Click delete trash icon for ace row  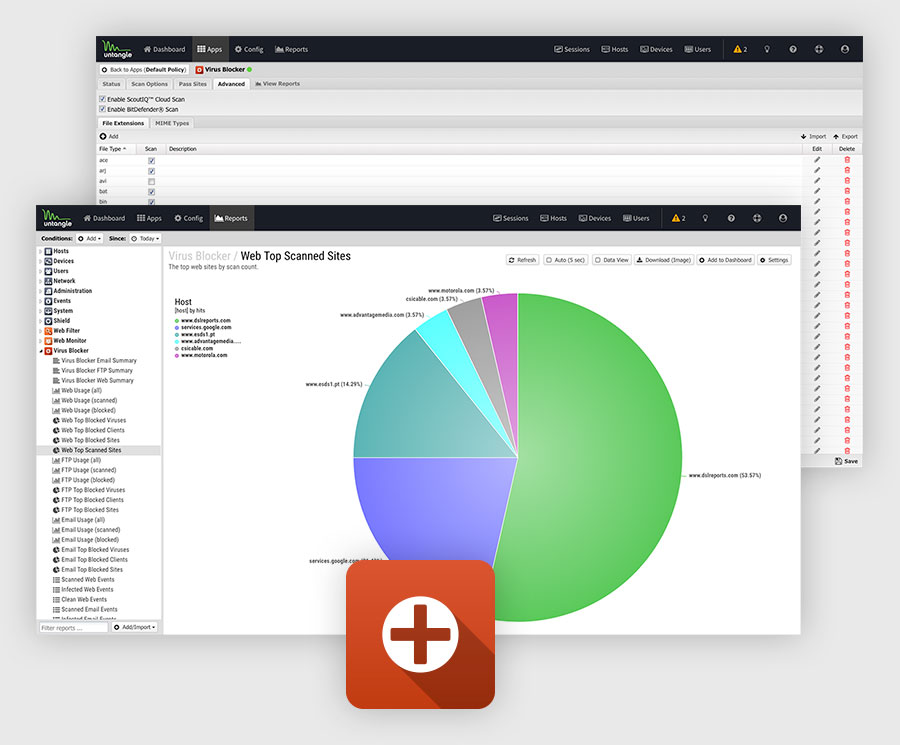coord(847,160)
